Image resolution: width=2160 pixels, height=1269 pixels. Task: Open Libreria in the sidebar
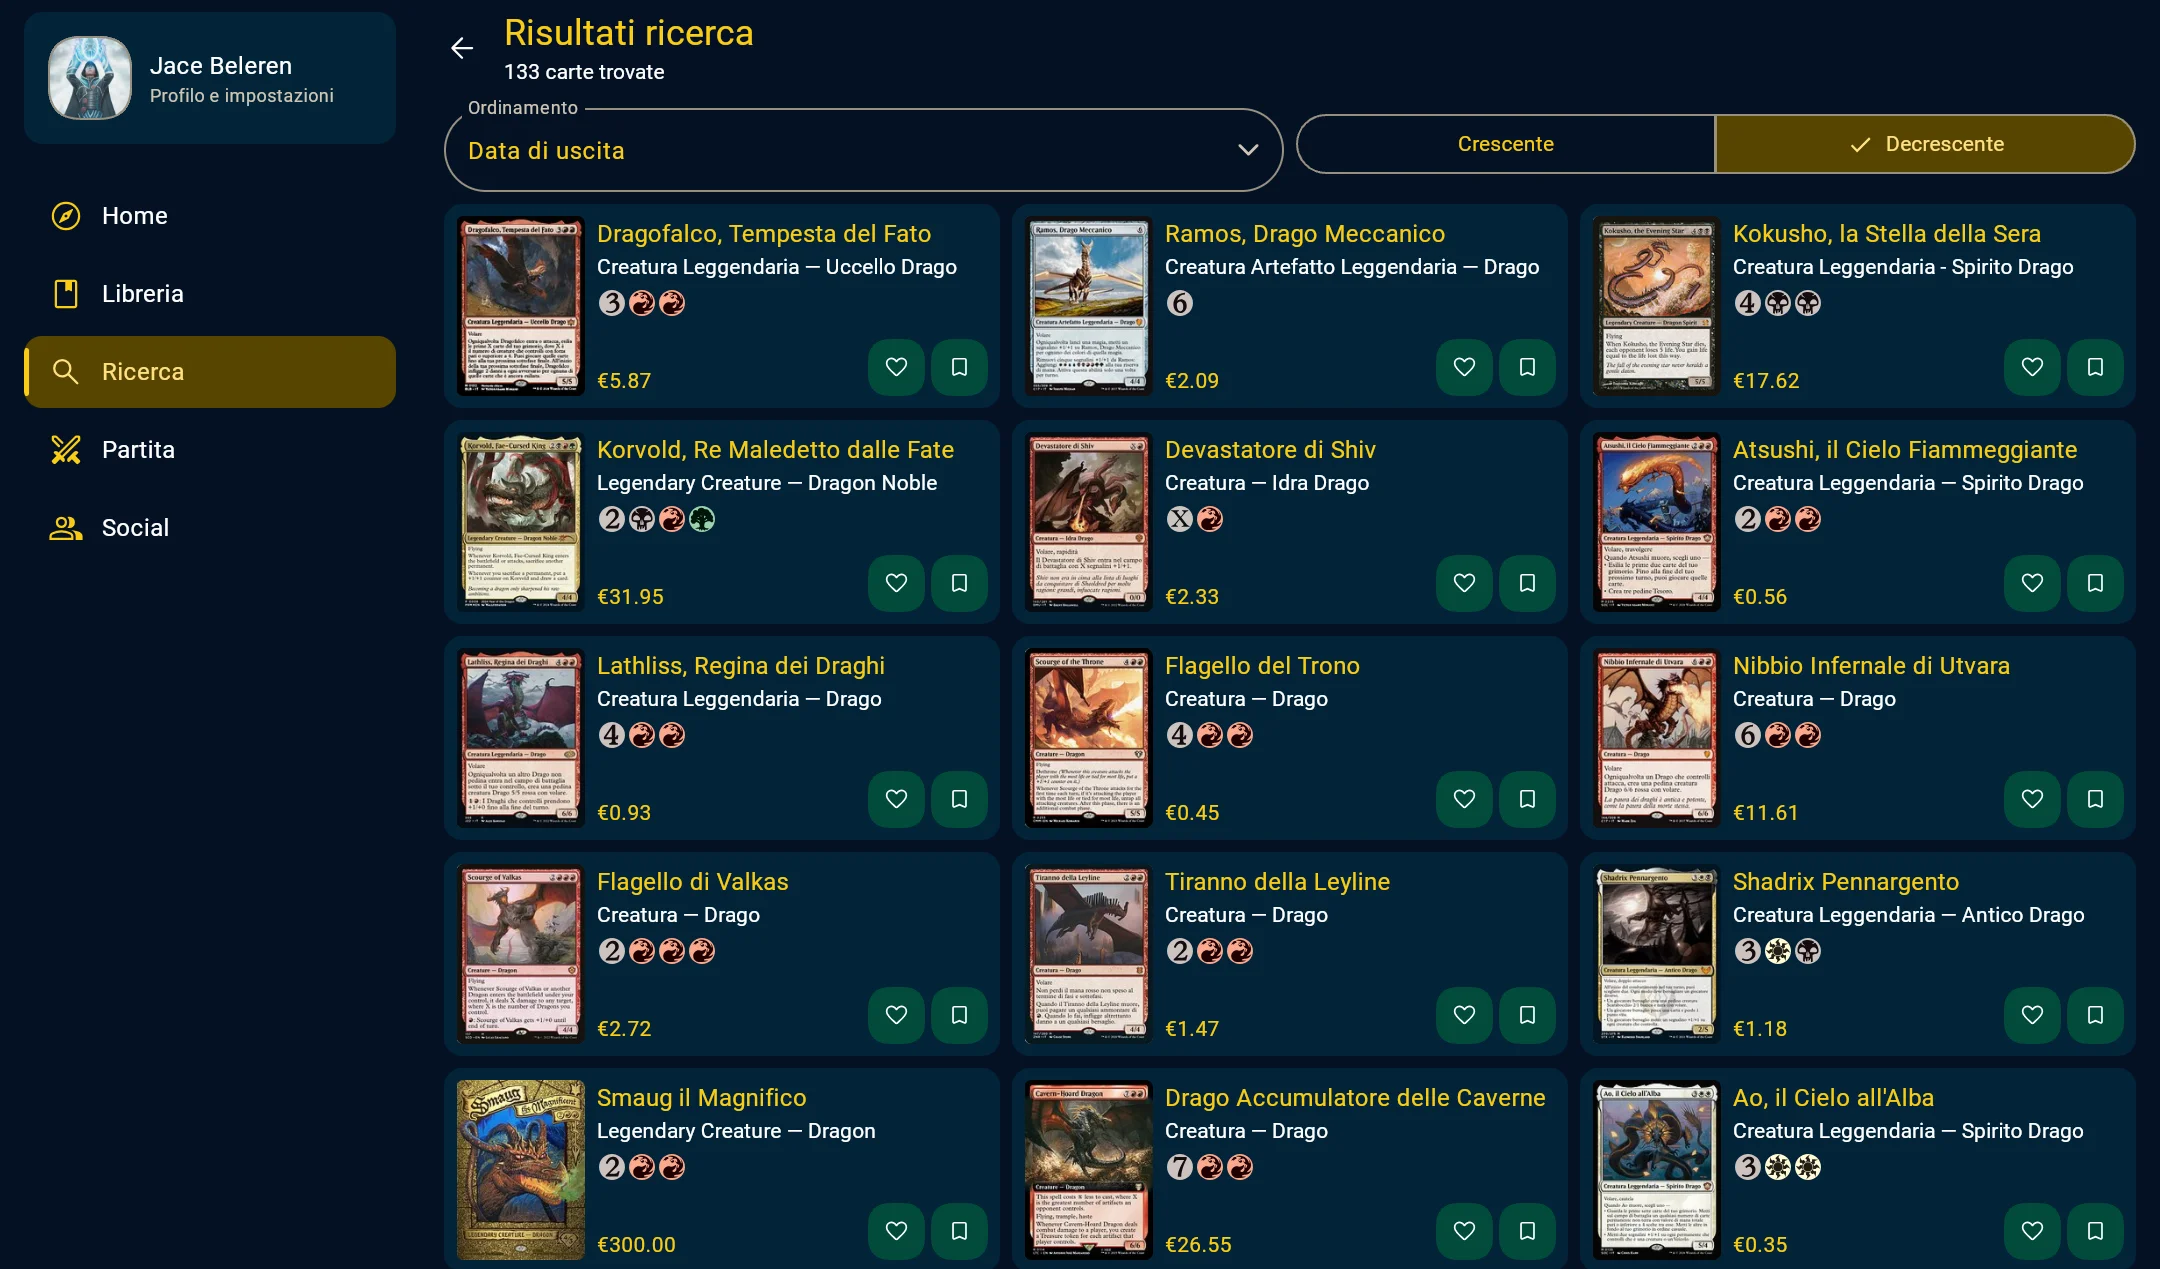(210, 294)
